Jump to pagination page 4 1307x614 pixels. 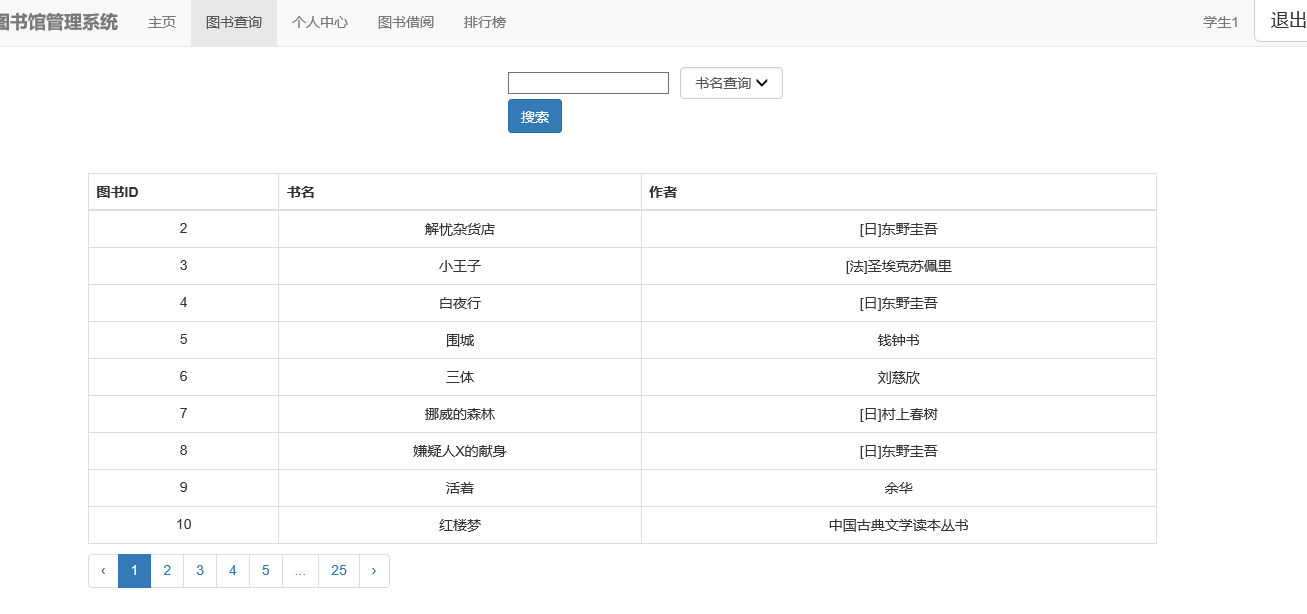233,571
